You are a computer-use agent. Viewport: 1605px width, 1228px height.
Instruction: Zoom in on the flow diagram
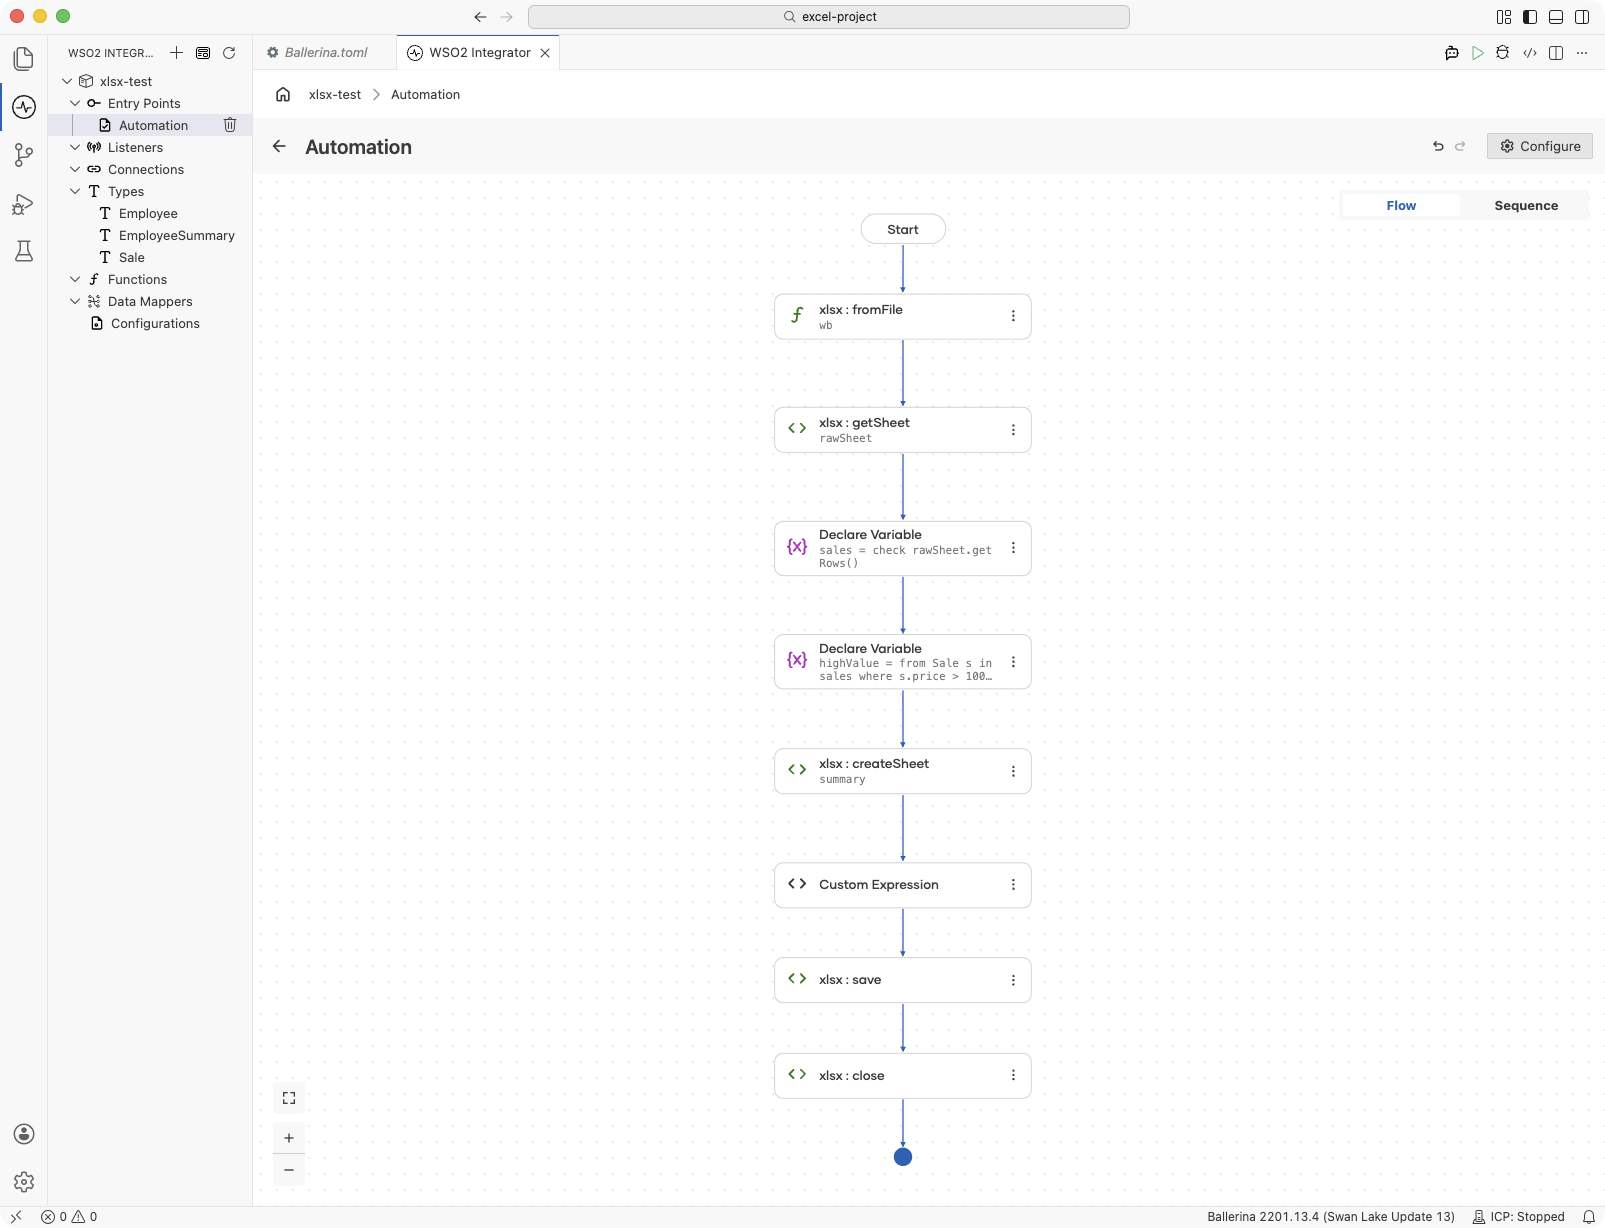pyautogui.click(x=289, y=1138)
